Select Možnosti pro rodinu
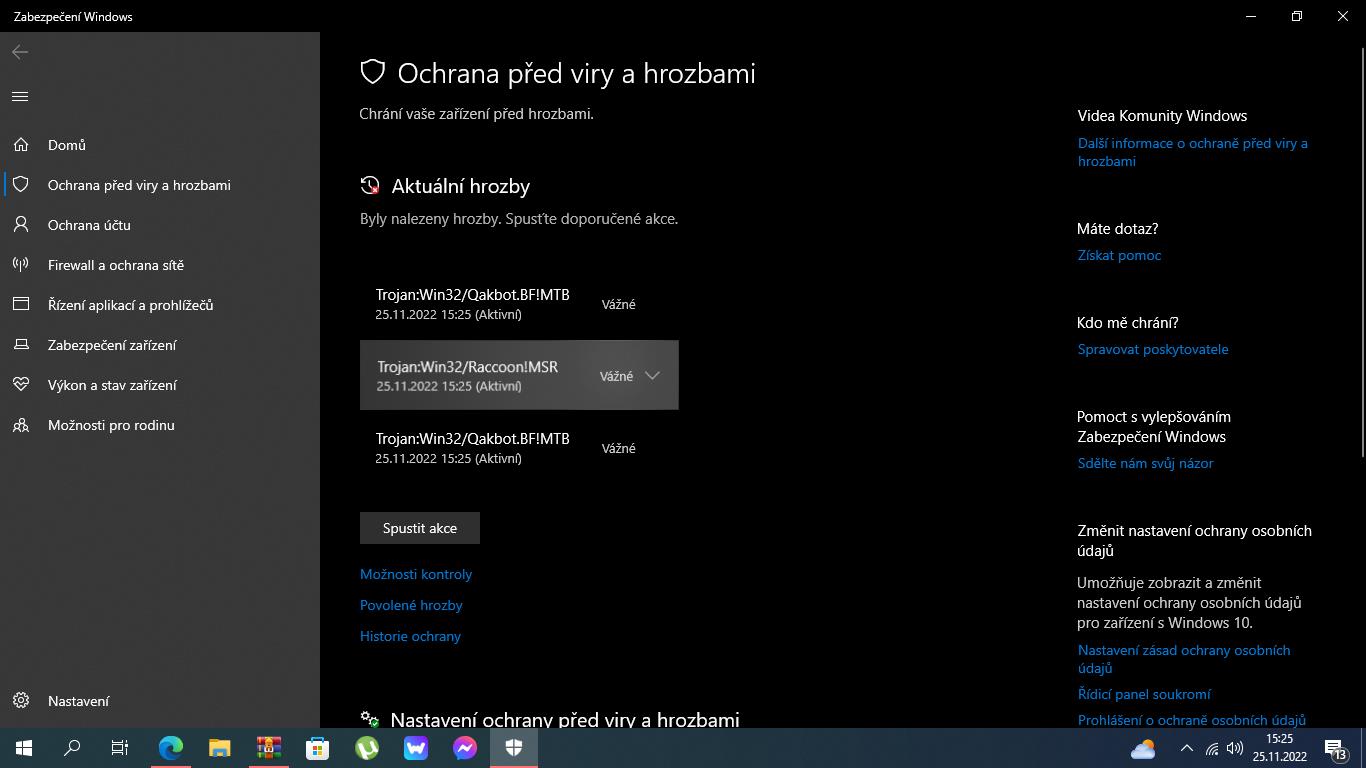The image size is (1366, 768). [111, 425]
